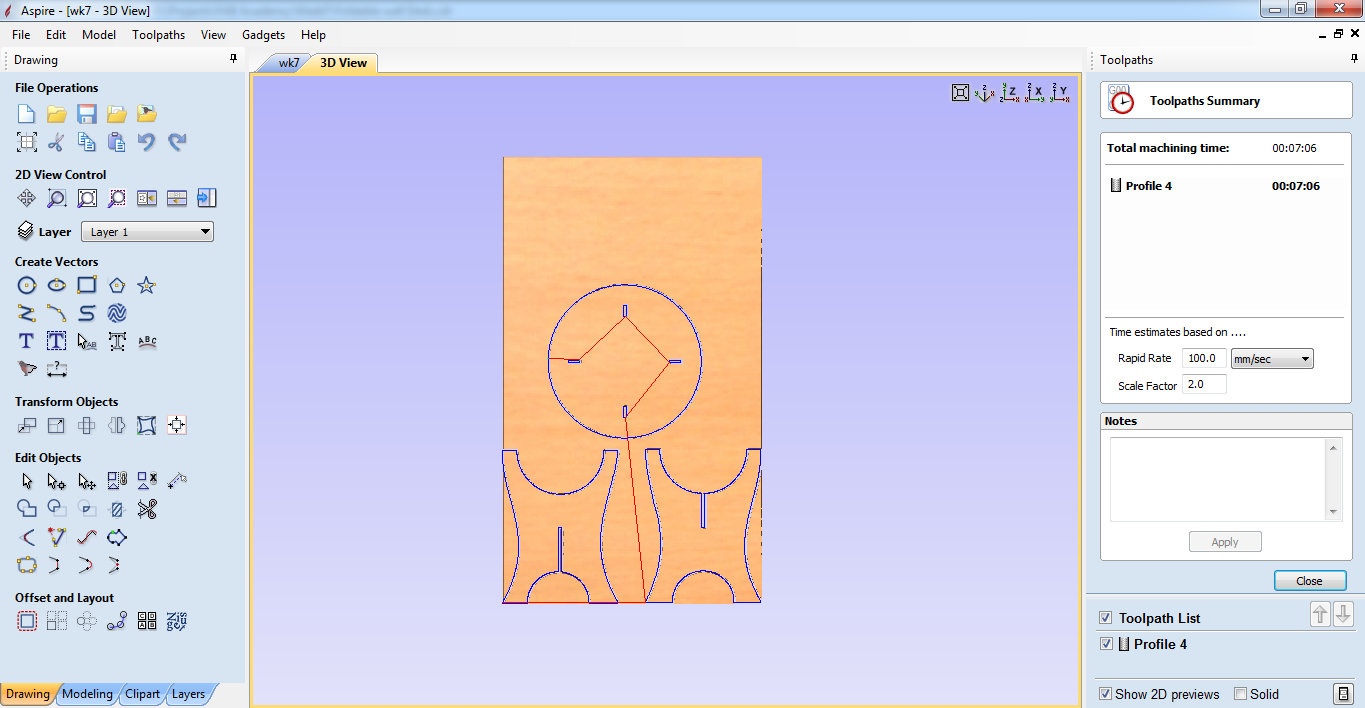Click the Scale Factor input field
Screen dimensions: 1365x708
[1204, 384]
